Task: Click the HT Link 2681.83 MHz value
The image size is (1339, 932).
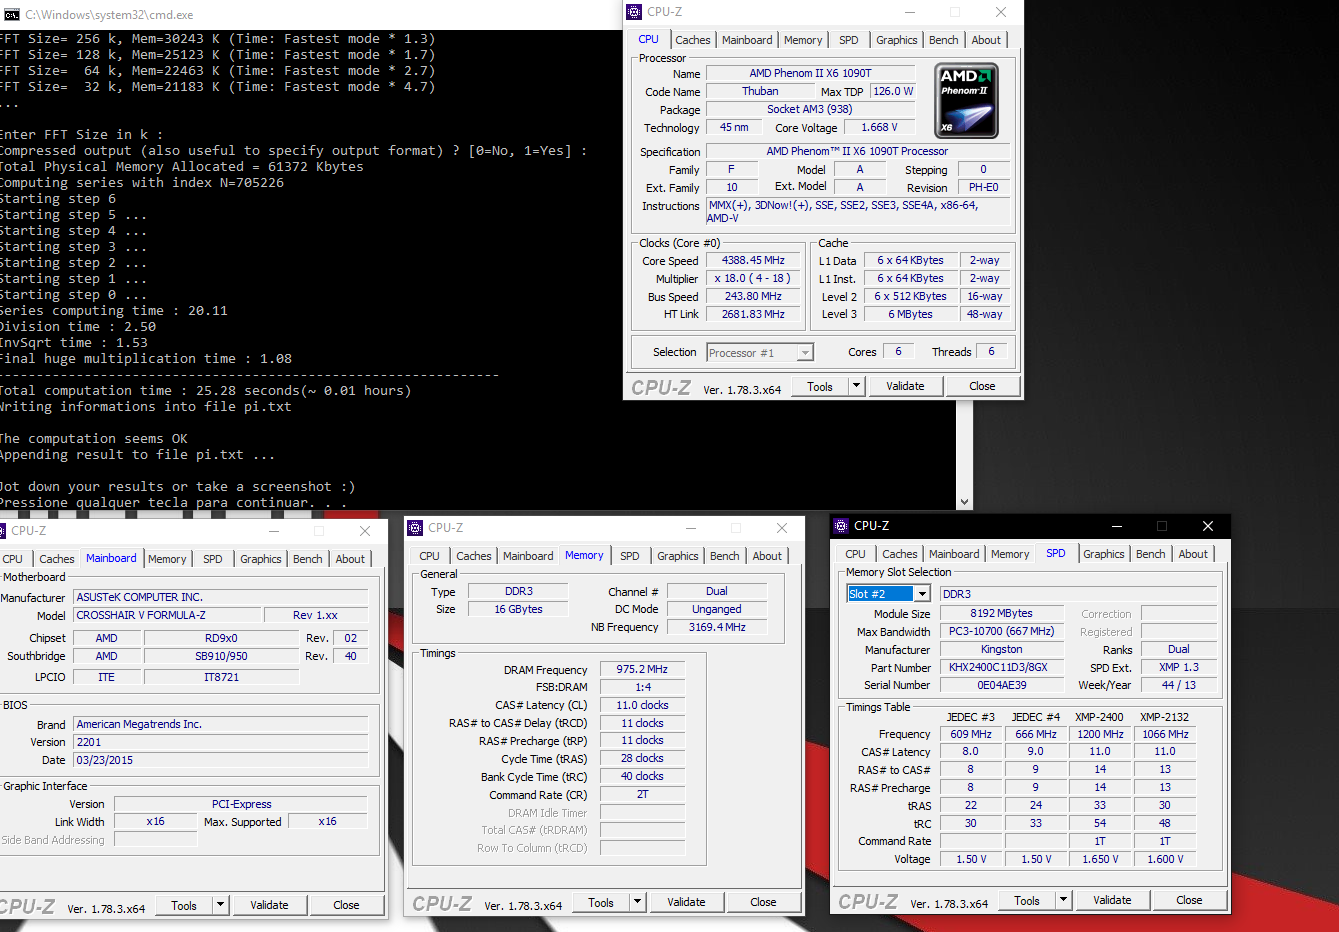Action: pos(753,314)
